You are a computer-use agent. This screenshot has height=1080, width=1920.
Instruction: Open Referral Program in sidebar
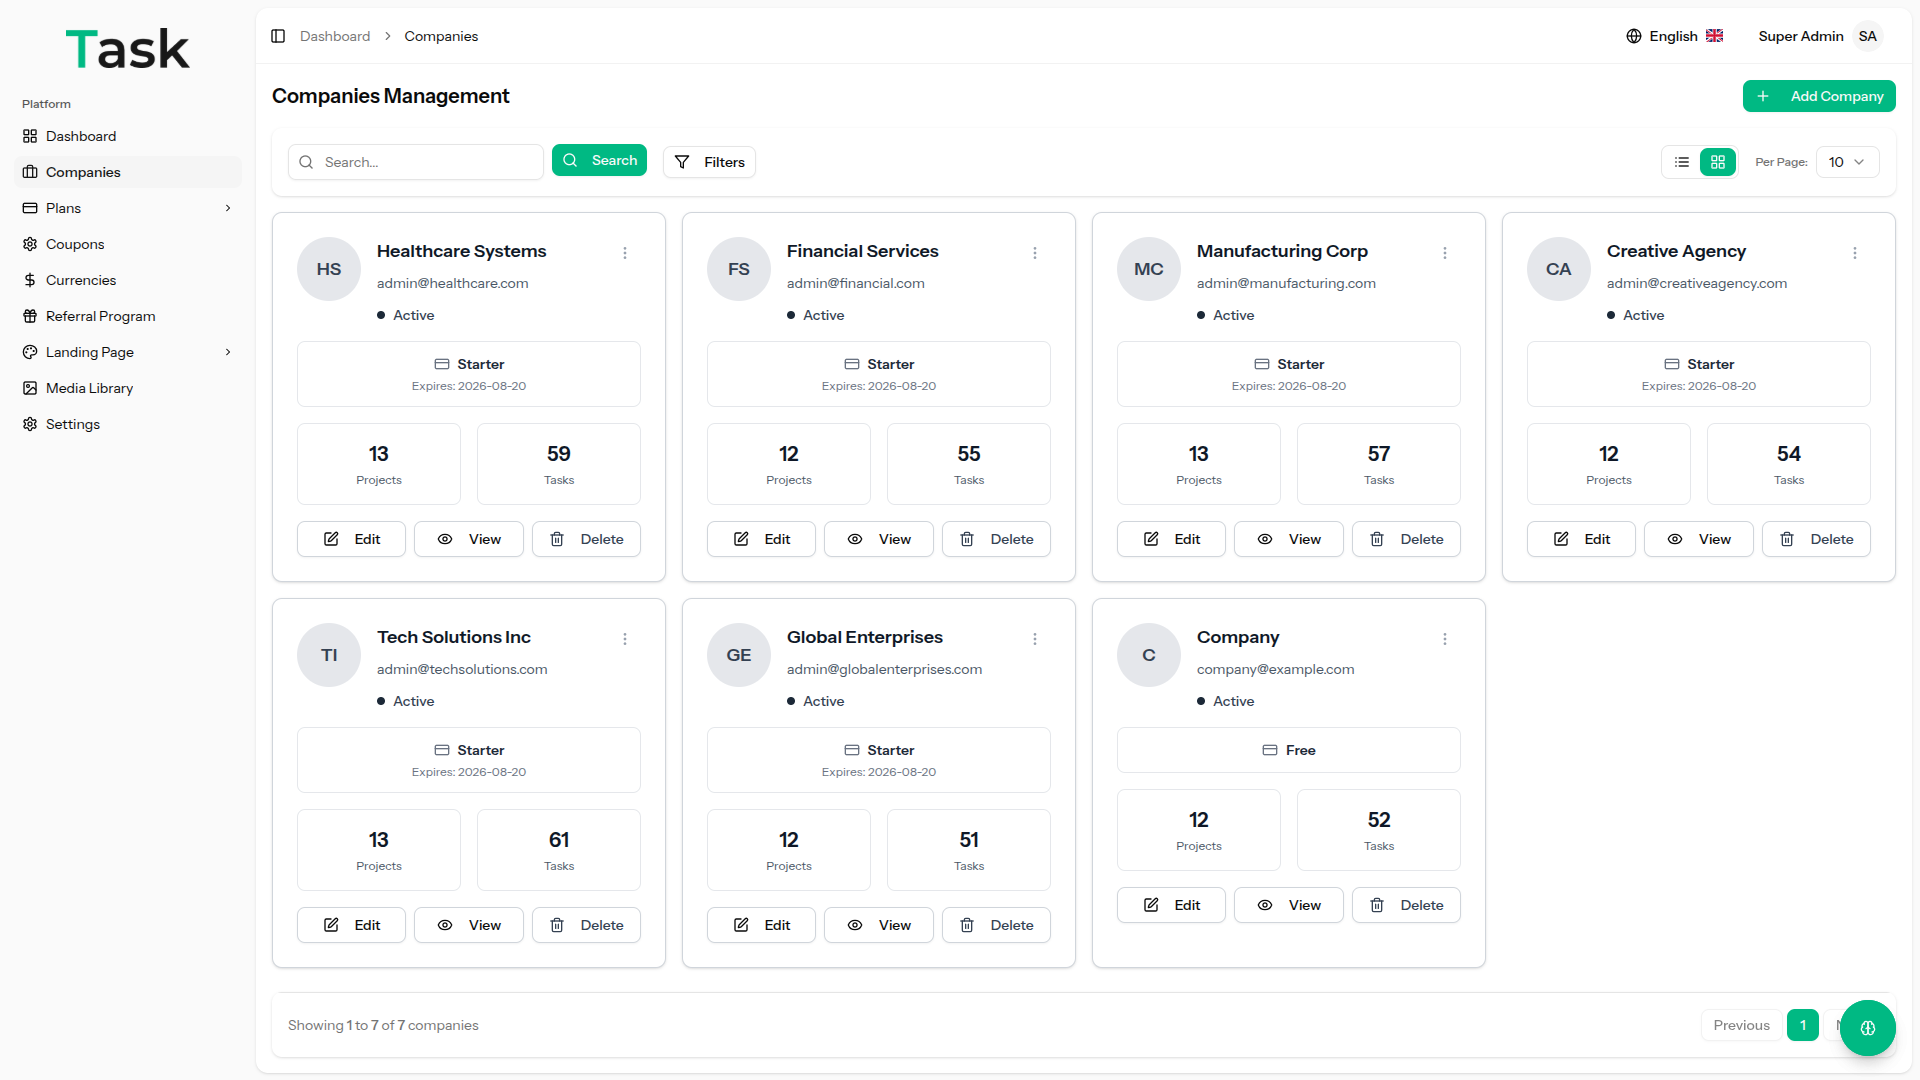[100, 316]
